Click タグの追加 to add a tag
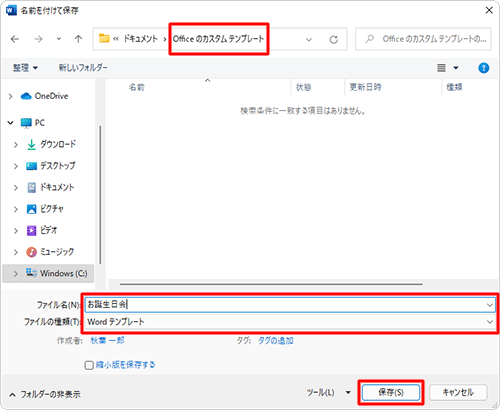This screenshot has width=500, height=410. tap(276, 341)
